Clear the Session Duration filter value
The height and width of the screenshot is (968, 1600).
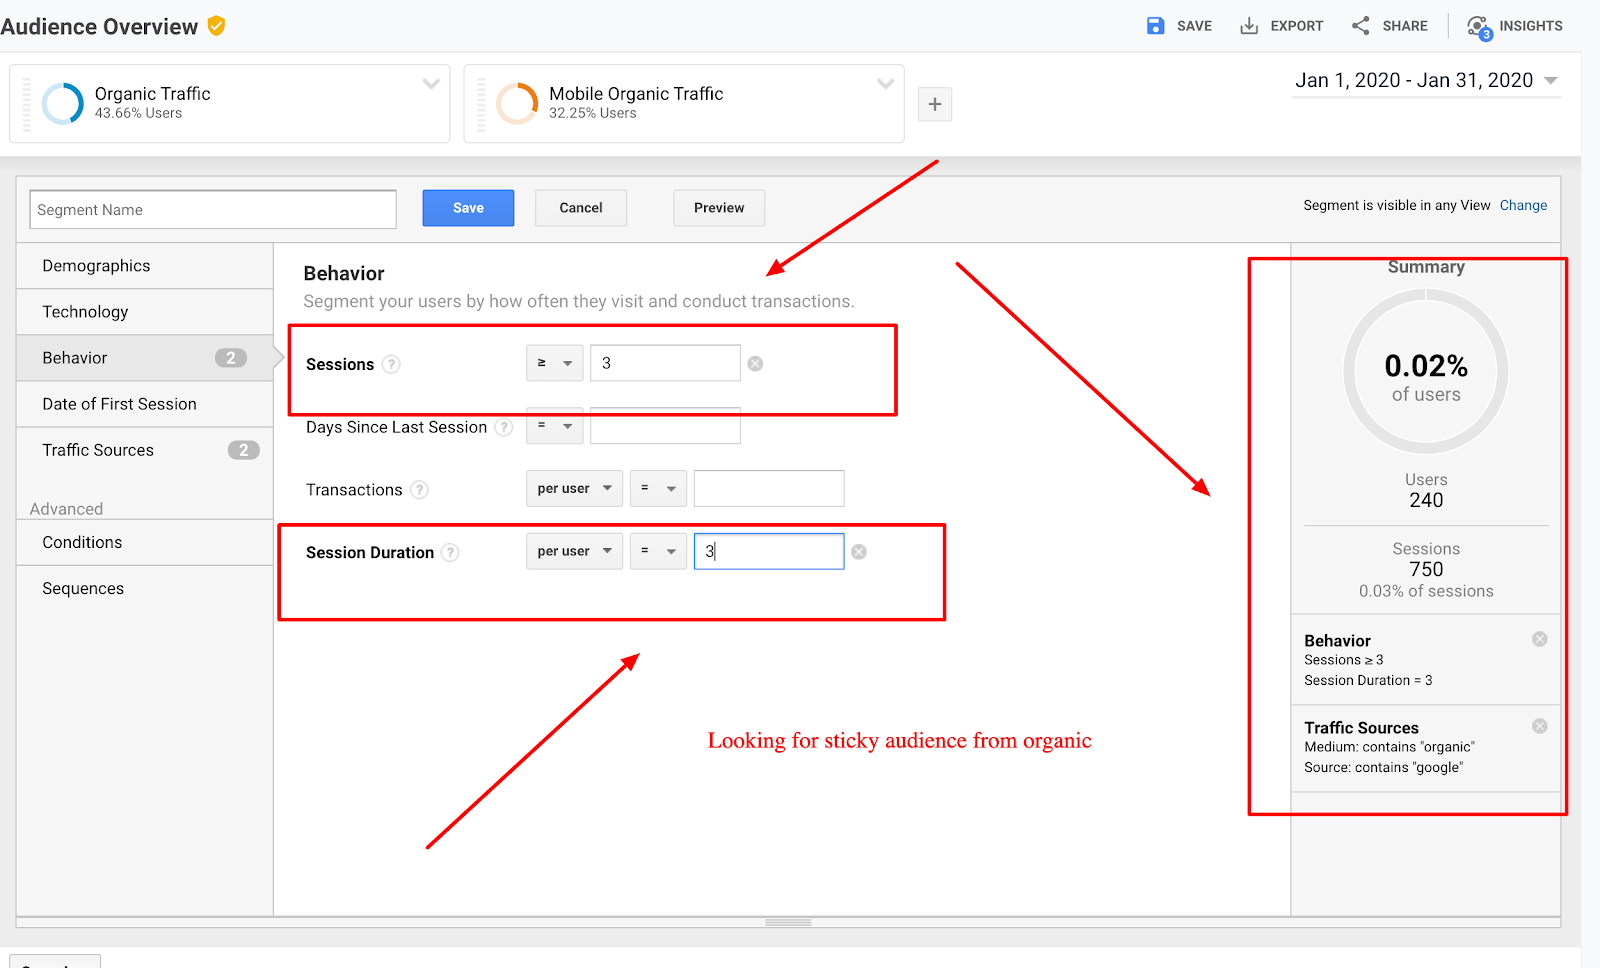(859, 552)
